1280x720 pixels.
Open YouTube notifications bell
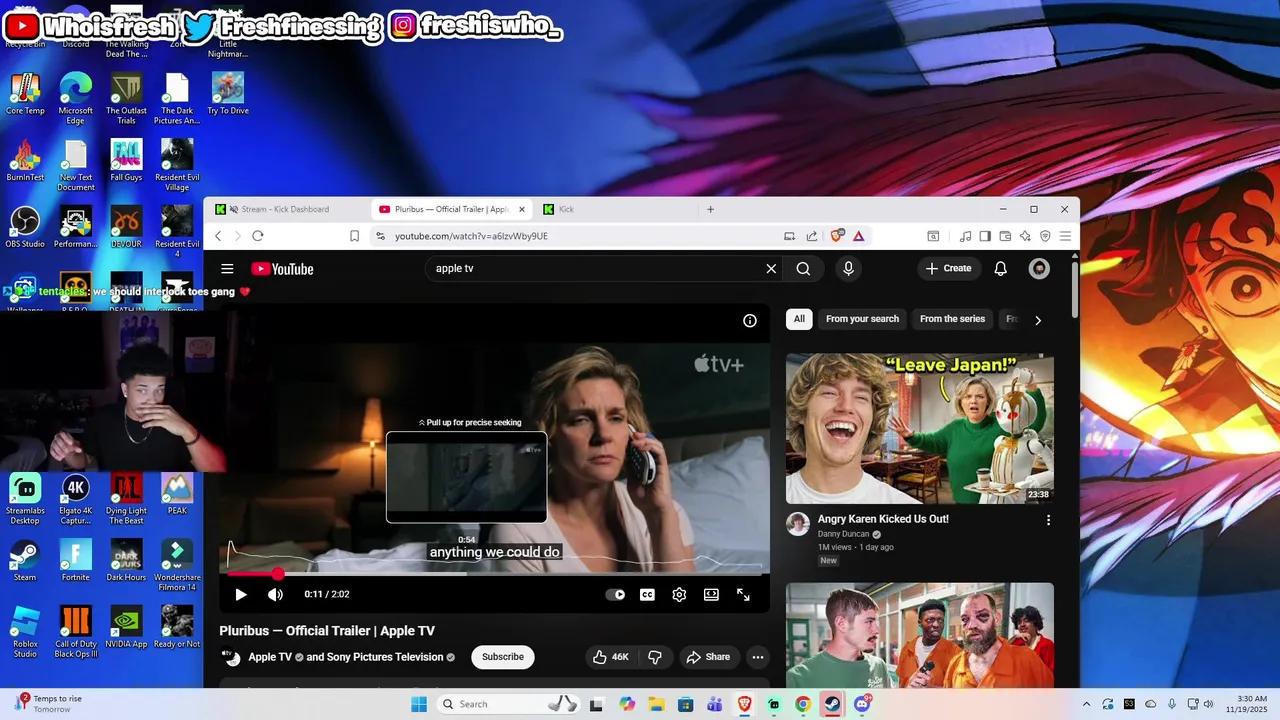(x=1000, y=269)
